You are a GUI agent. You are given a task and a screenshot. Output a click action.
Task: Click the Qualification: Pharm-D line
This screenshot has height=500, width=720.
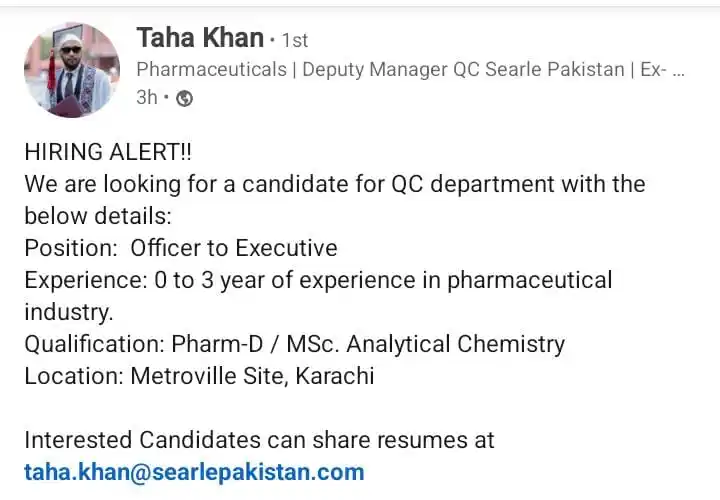tap(295, 344)
